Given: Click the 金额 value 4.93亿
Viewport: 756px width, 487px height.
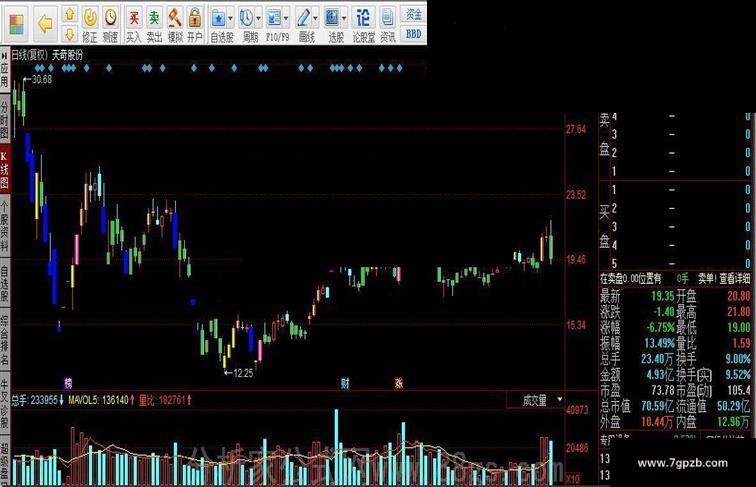Looking at the screenshot, I should click(x=660, y=375).
